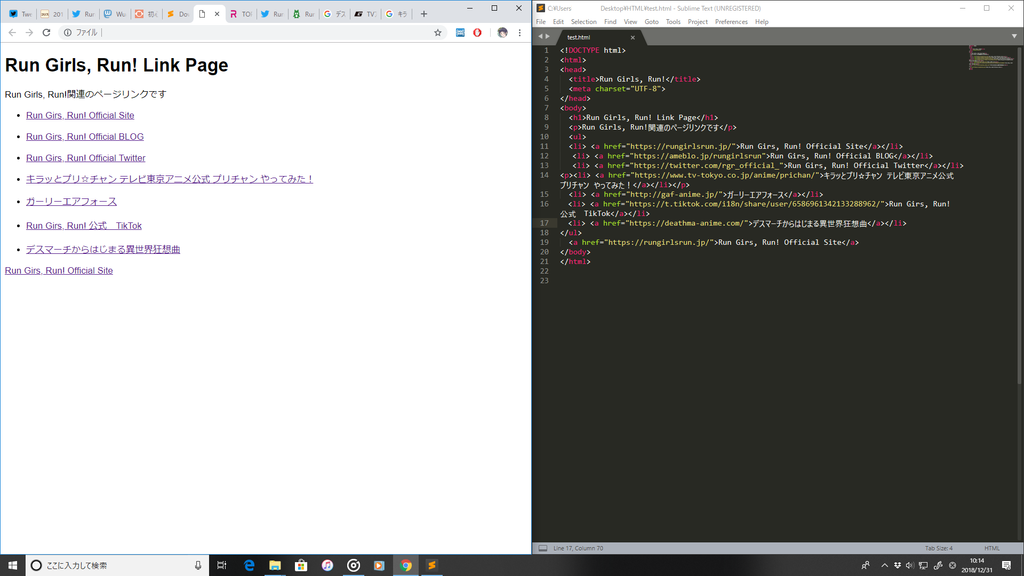Click blue extension icon beside bookmark star
1024x576 pixels.
pyautogui.click(x=460, y=33)
